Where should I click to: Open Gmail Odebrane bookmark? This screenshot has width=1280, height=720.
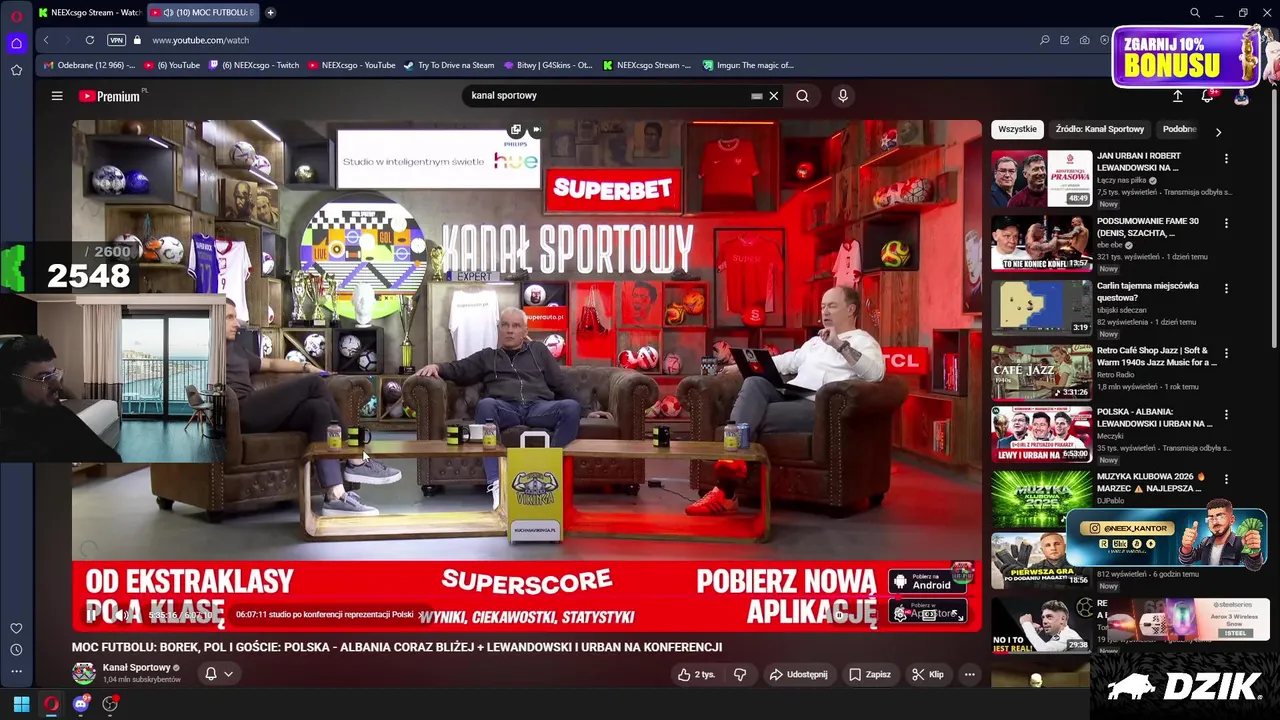89,65
